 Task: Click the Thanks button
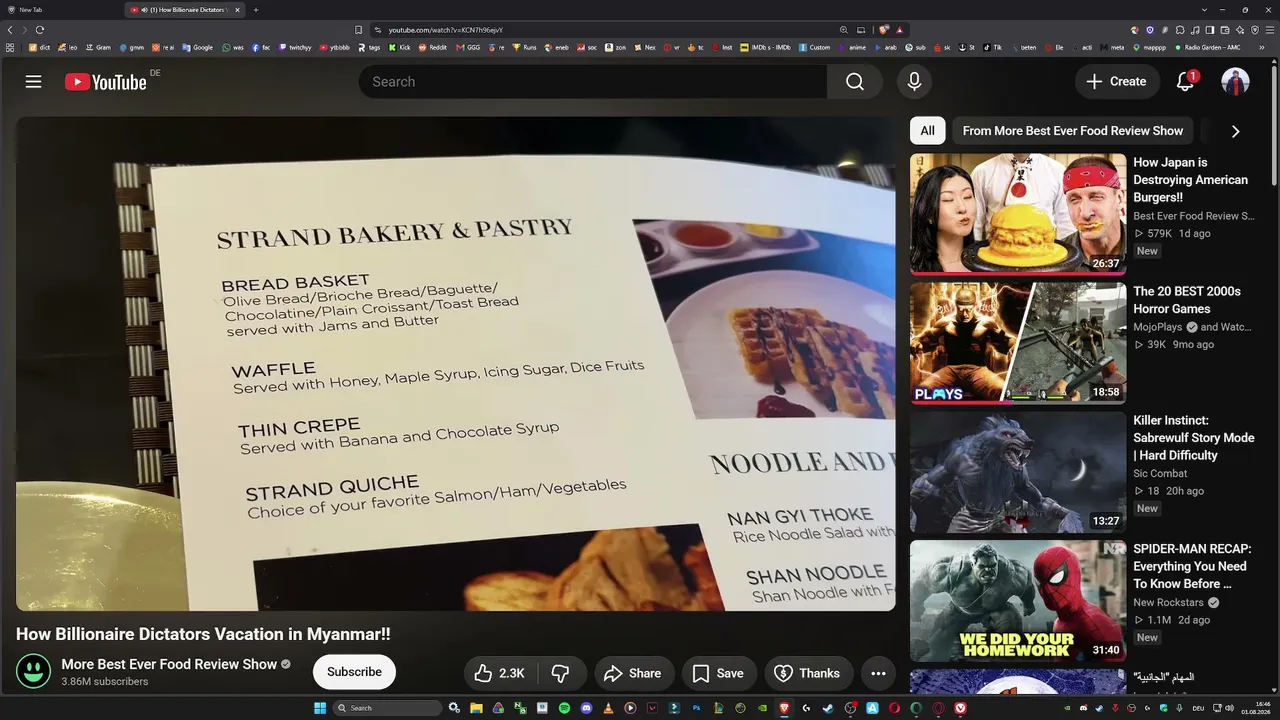[x=808, y=673]
